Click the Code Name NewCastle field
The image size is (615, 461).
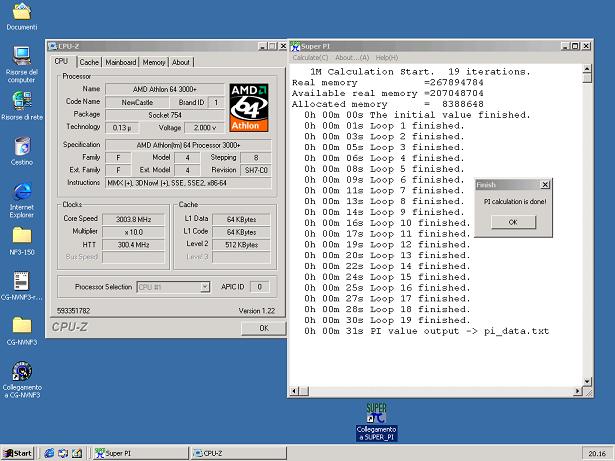coord(137,102)
